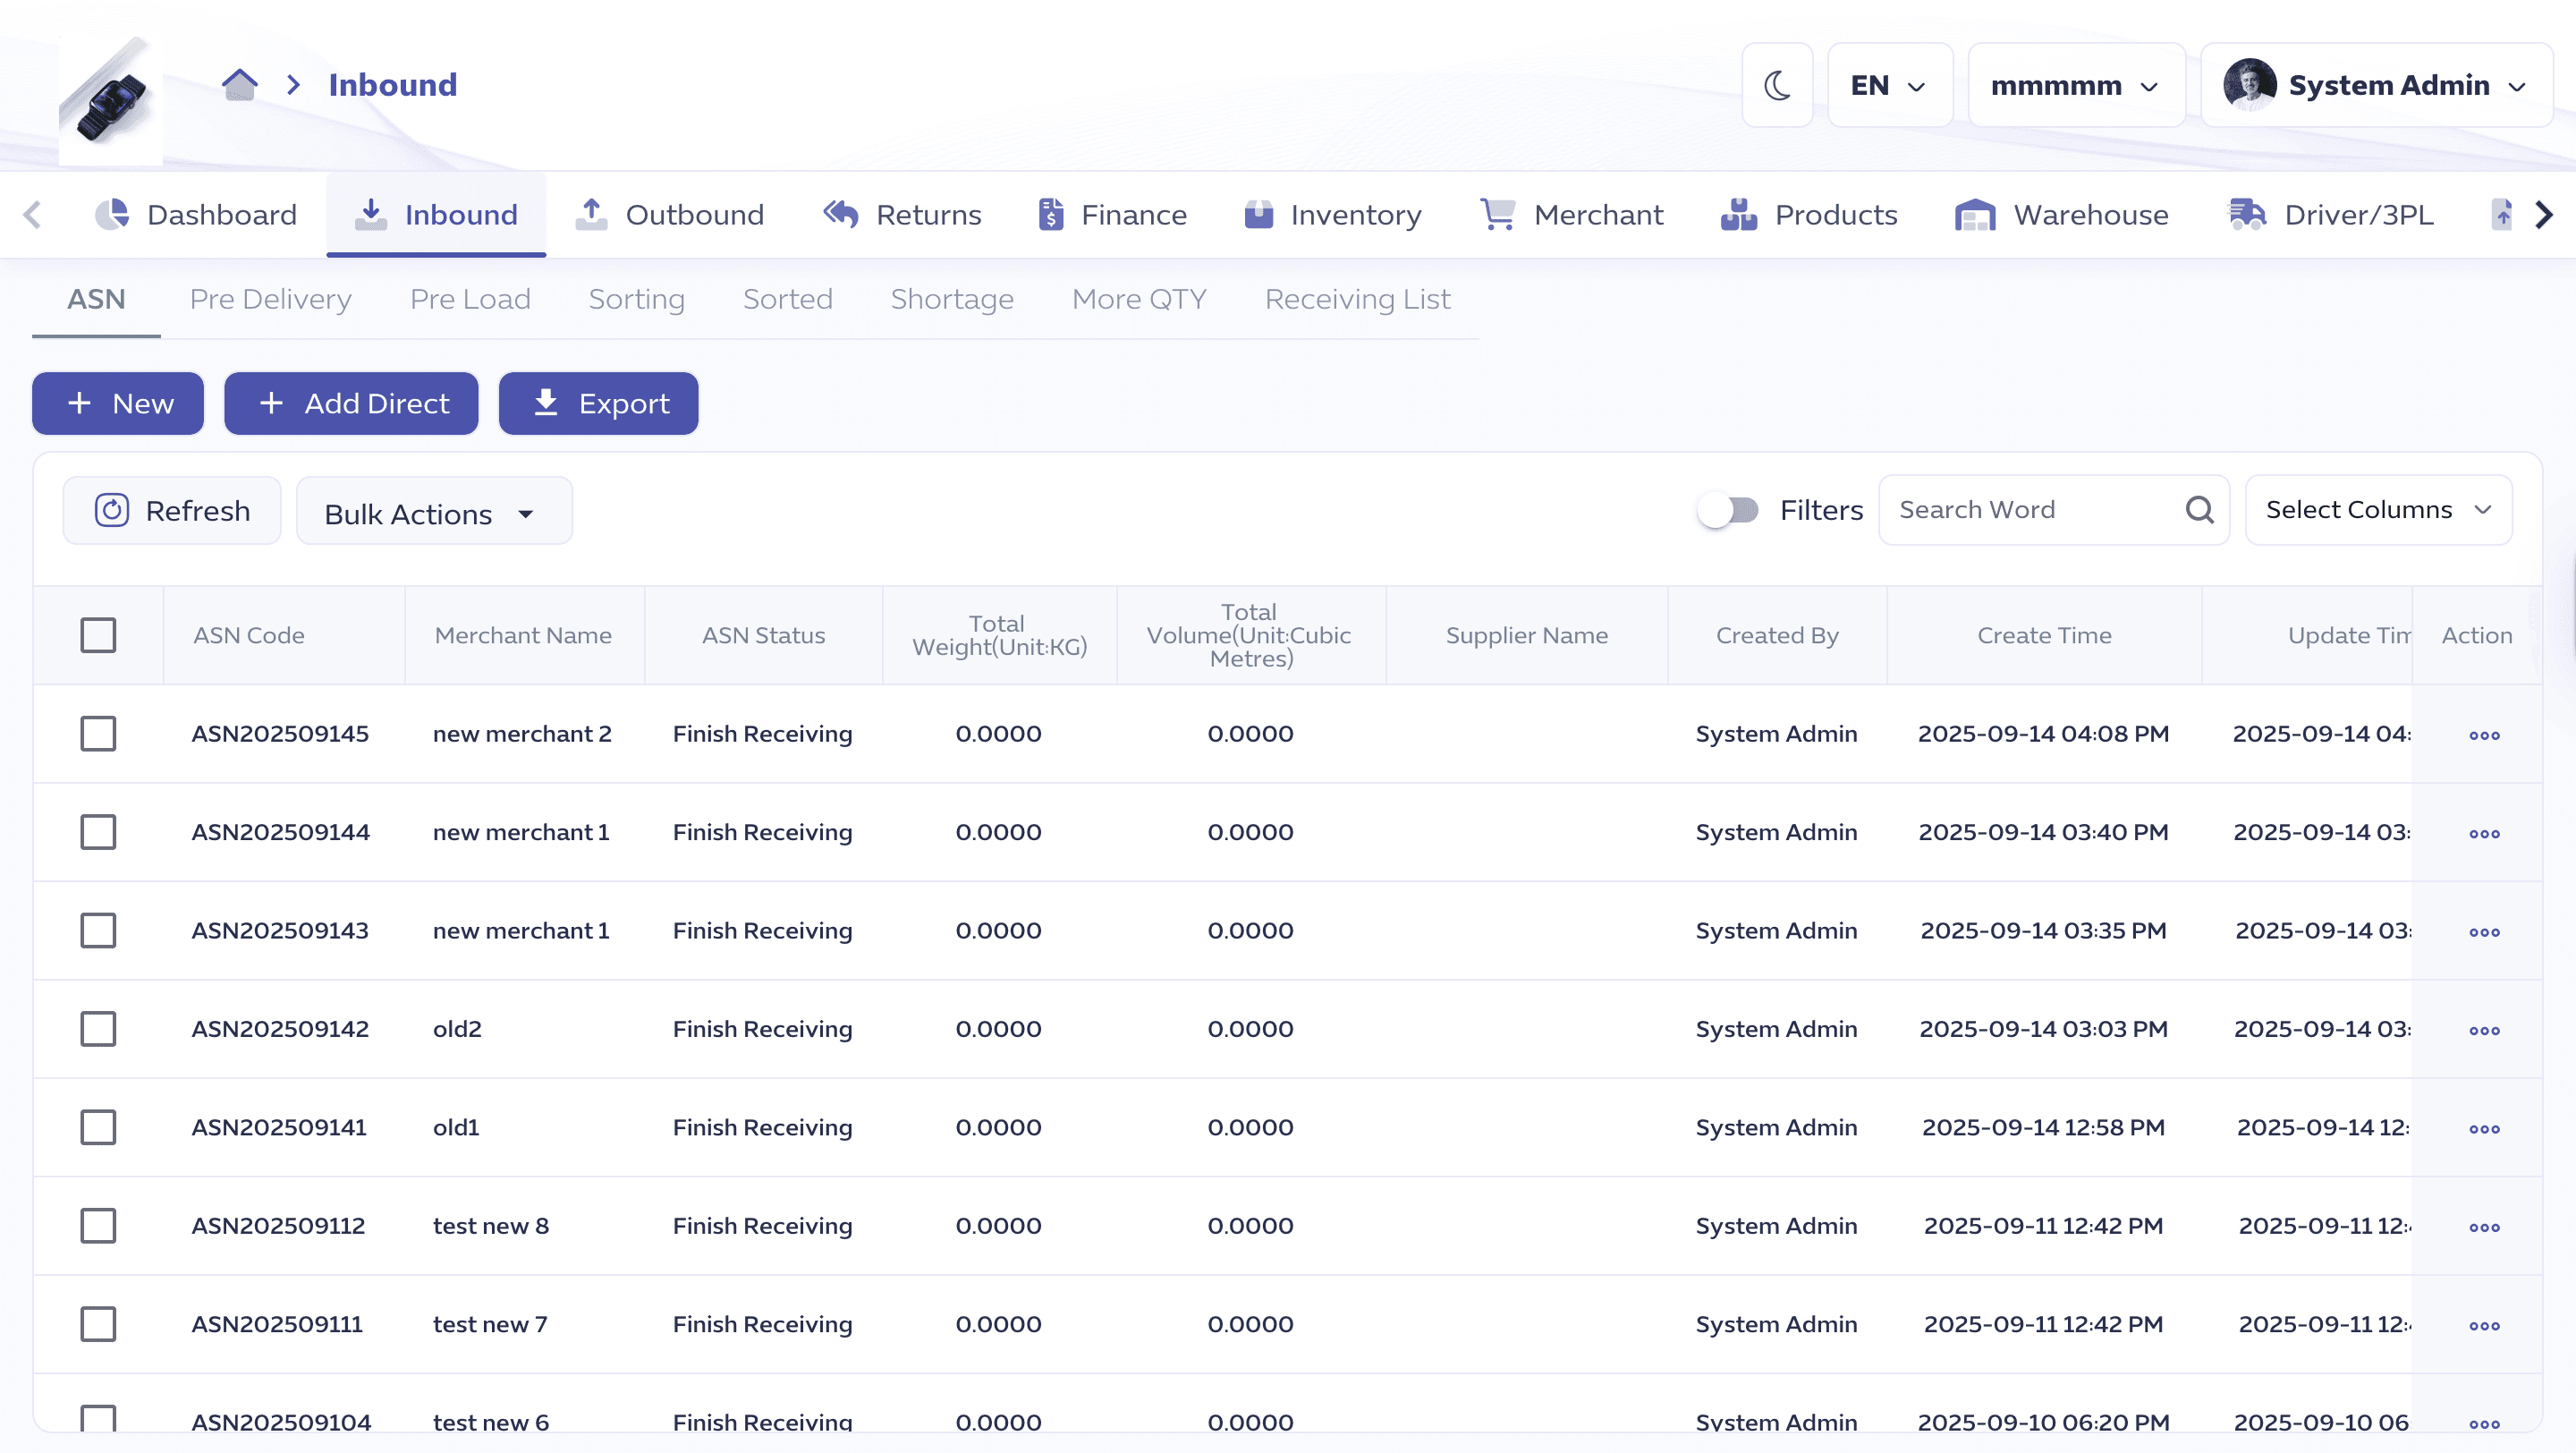The height and width of the screenshot is (1453, 2576).
Task: Click the System Admin avatar picture
Action: [x=2249, y=85]
